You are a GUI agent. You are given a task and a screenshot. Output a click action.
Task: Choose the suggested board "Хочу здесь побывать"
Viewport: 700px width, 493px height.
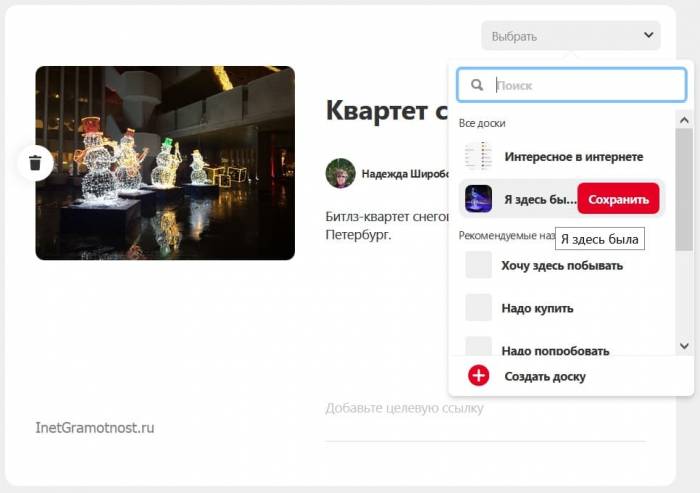tap(562, 265)
